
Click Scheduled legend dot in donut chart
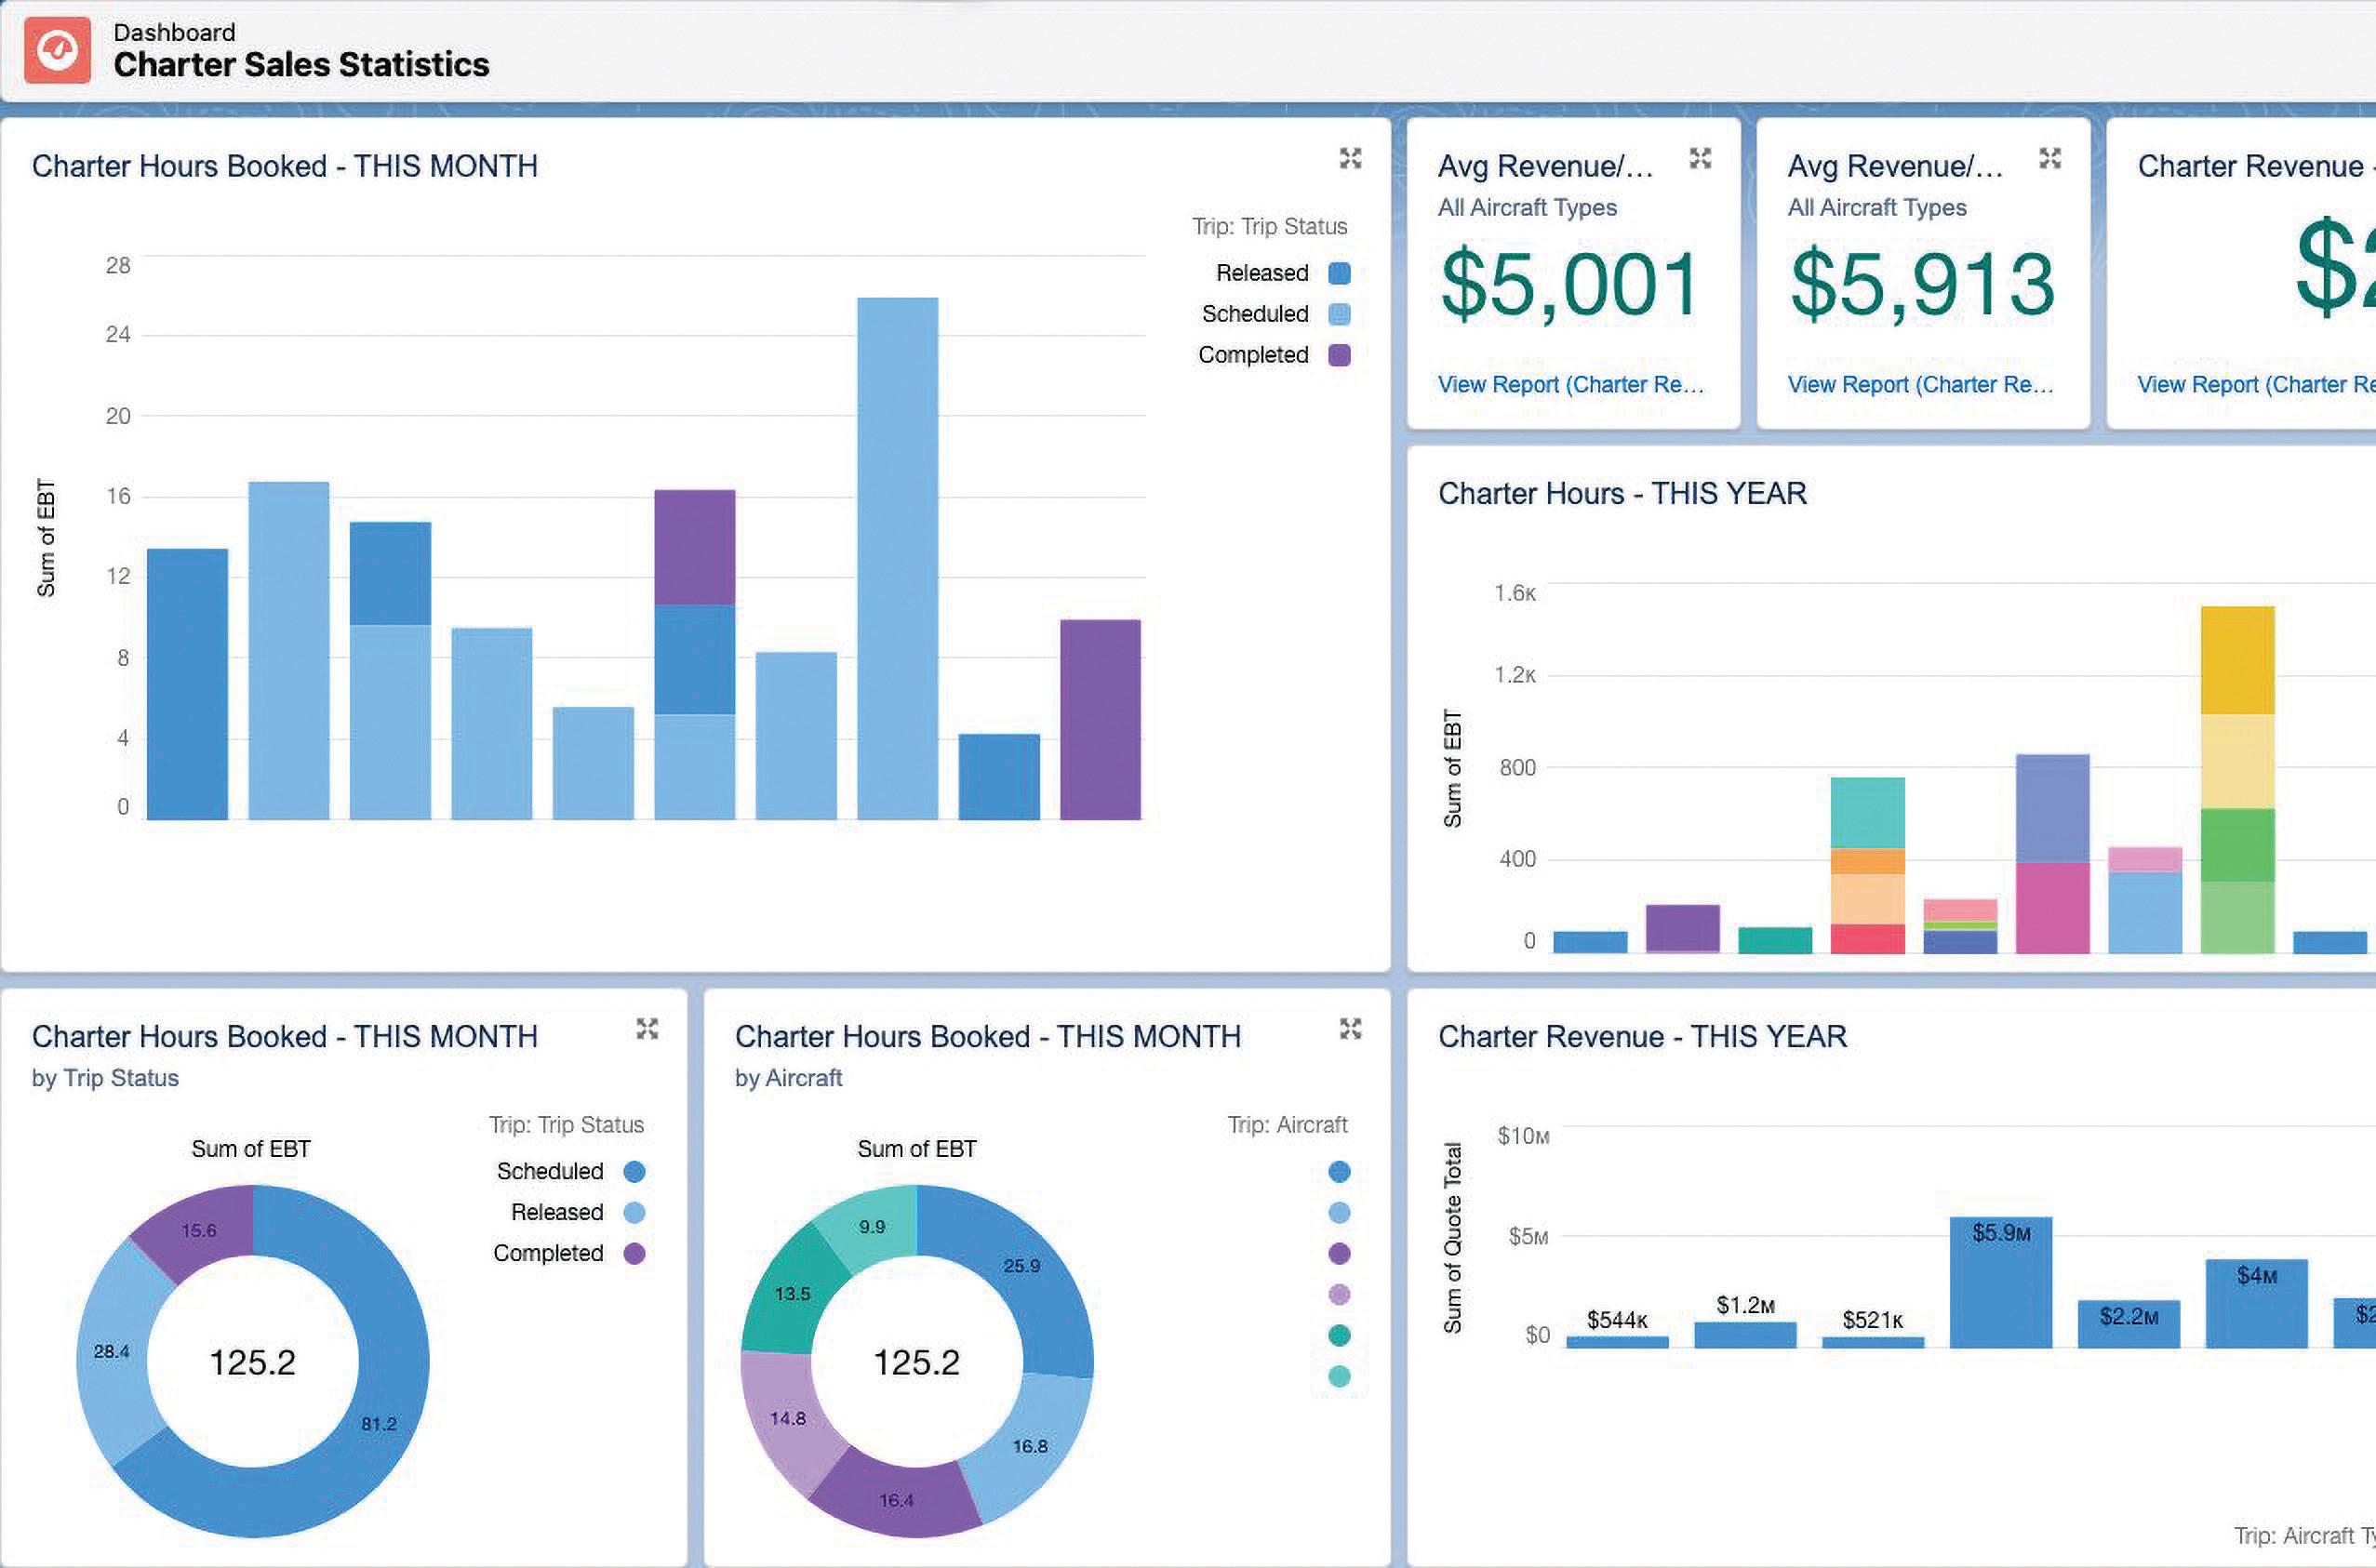click(x=634, y=1171)
